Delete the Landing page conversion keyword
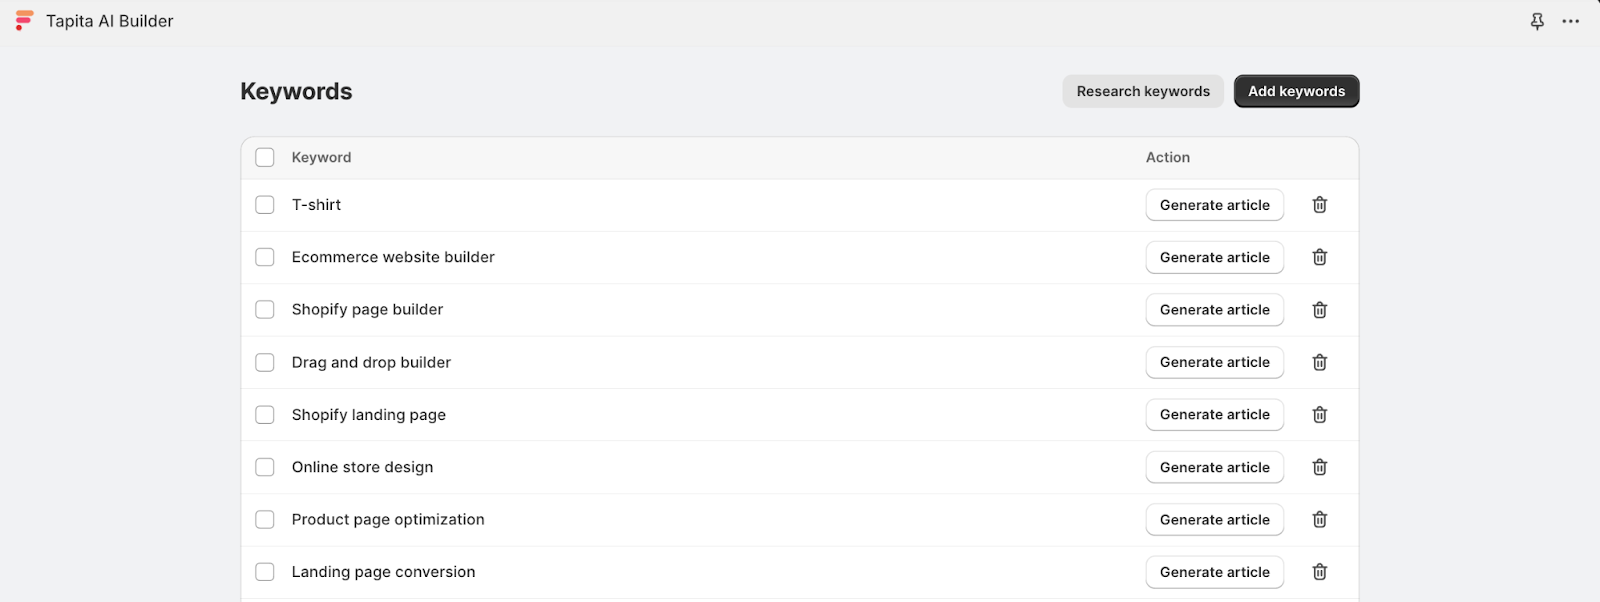1600x602 pixels. pos(1319,572)
